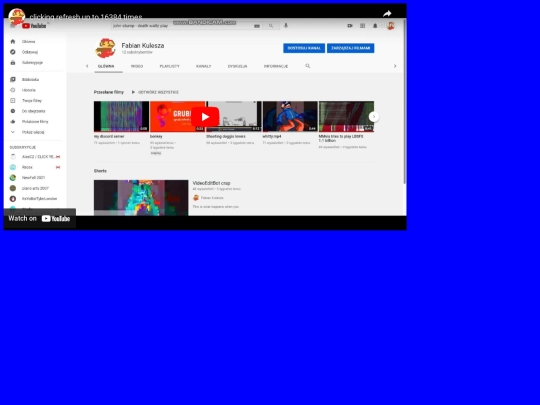Click the Przesłane filmy section heading
Viewport: 540px width, 405px height.
108,92
